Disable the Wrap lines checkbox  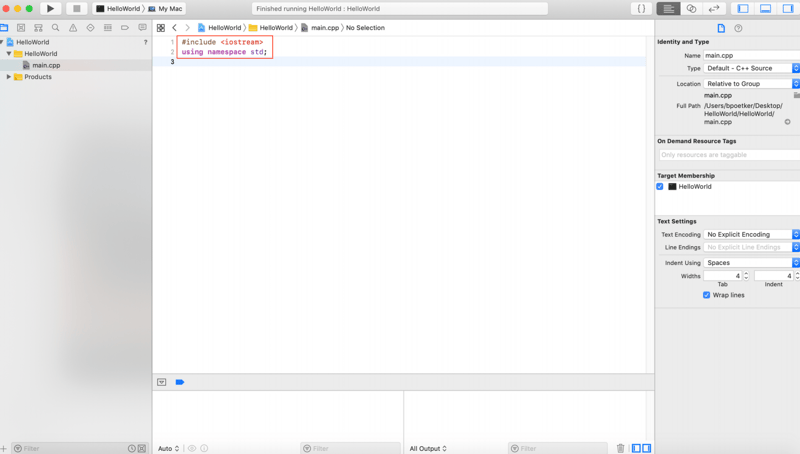[707, 295]
